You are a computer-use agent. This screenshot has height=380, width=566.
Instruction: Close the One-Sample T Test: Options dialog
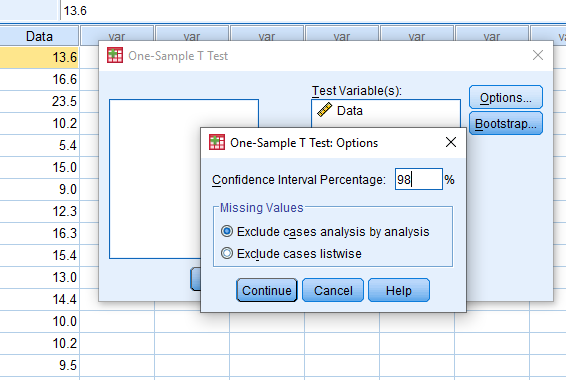[451, 142]
